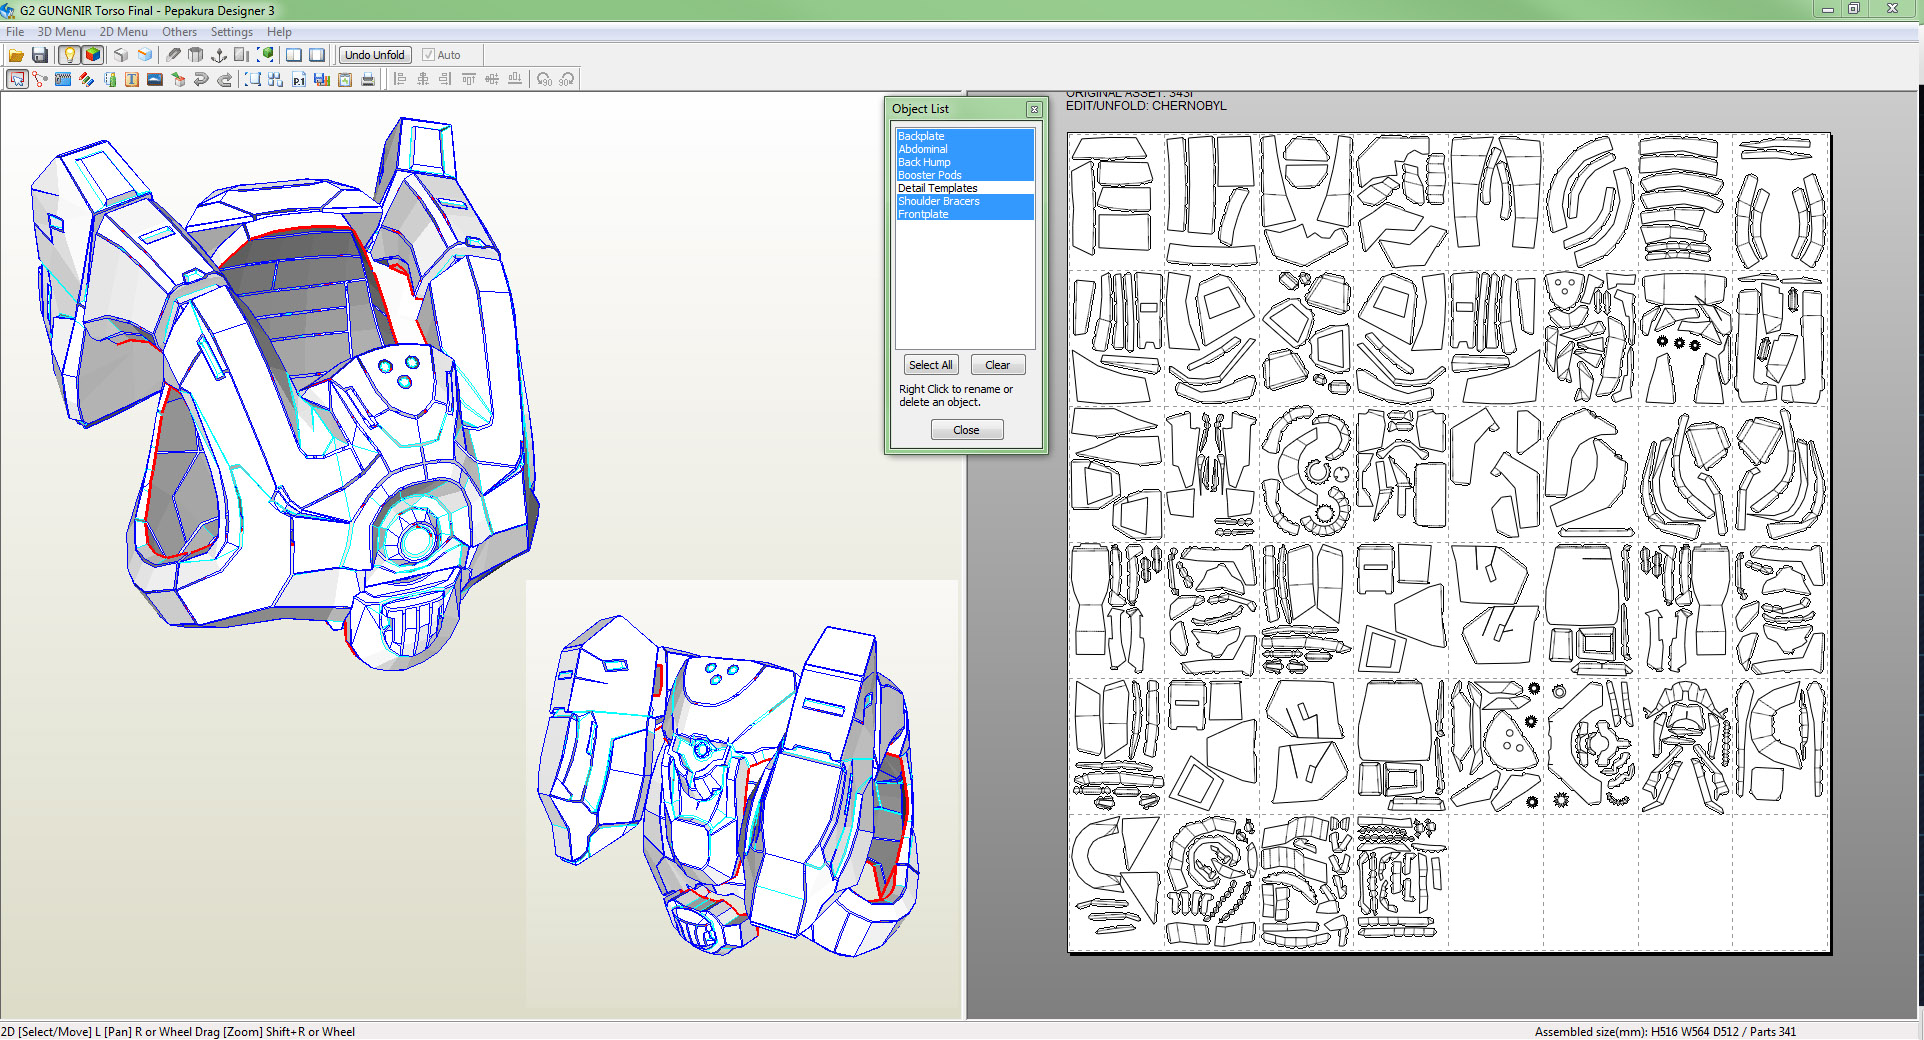Image resolution: width=1924 pixels, height=1040 pixels.
Task: Click the open cube with orange edge icon
Action: point(145,55)
